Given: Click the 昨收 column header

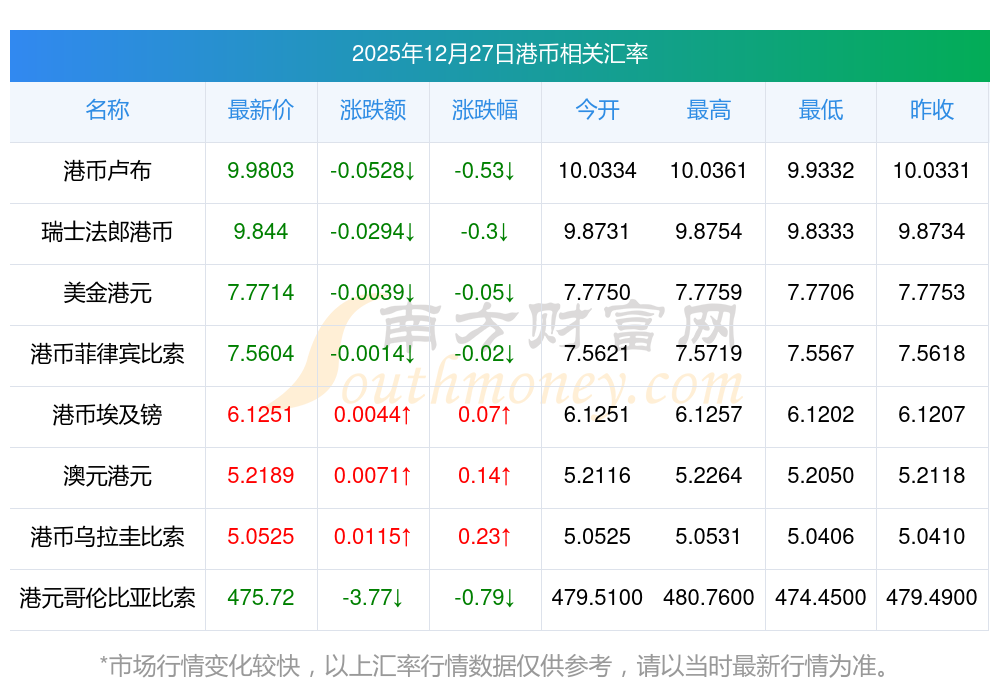Looking at the screenshot, I should [x=932, y=110].
